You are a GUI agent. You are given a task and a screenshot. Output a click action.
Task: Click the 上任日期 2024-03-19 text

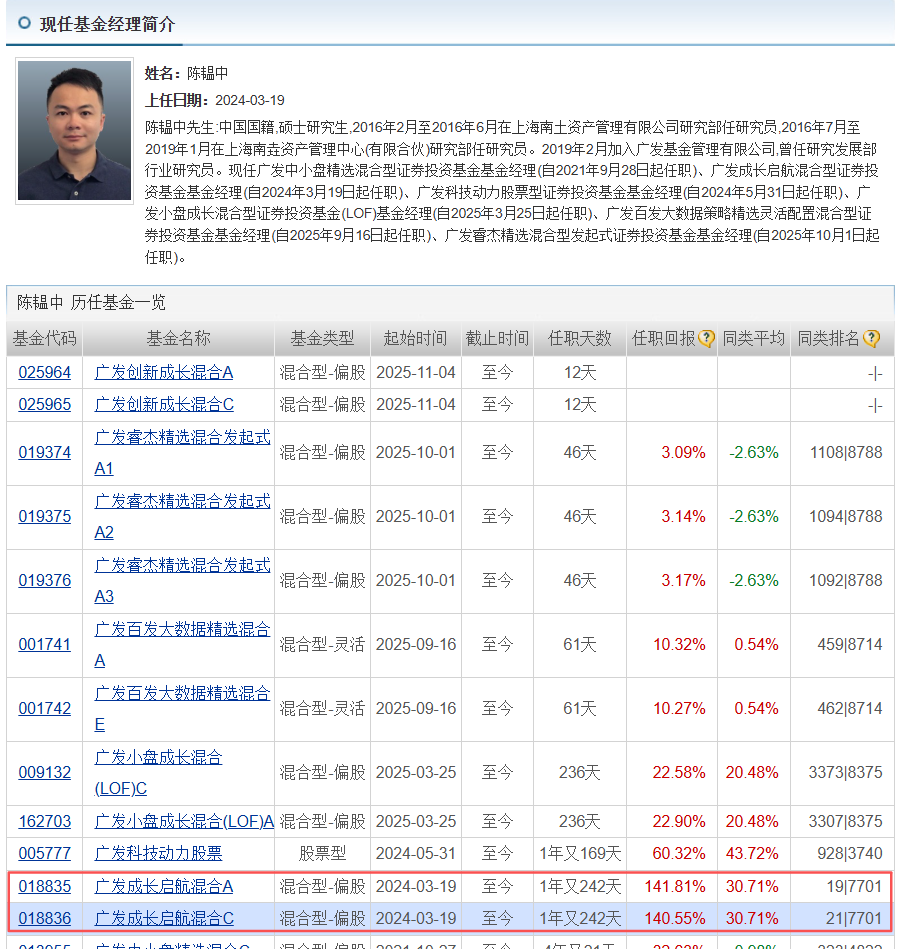point(215,100)
